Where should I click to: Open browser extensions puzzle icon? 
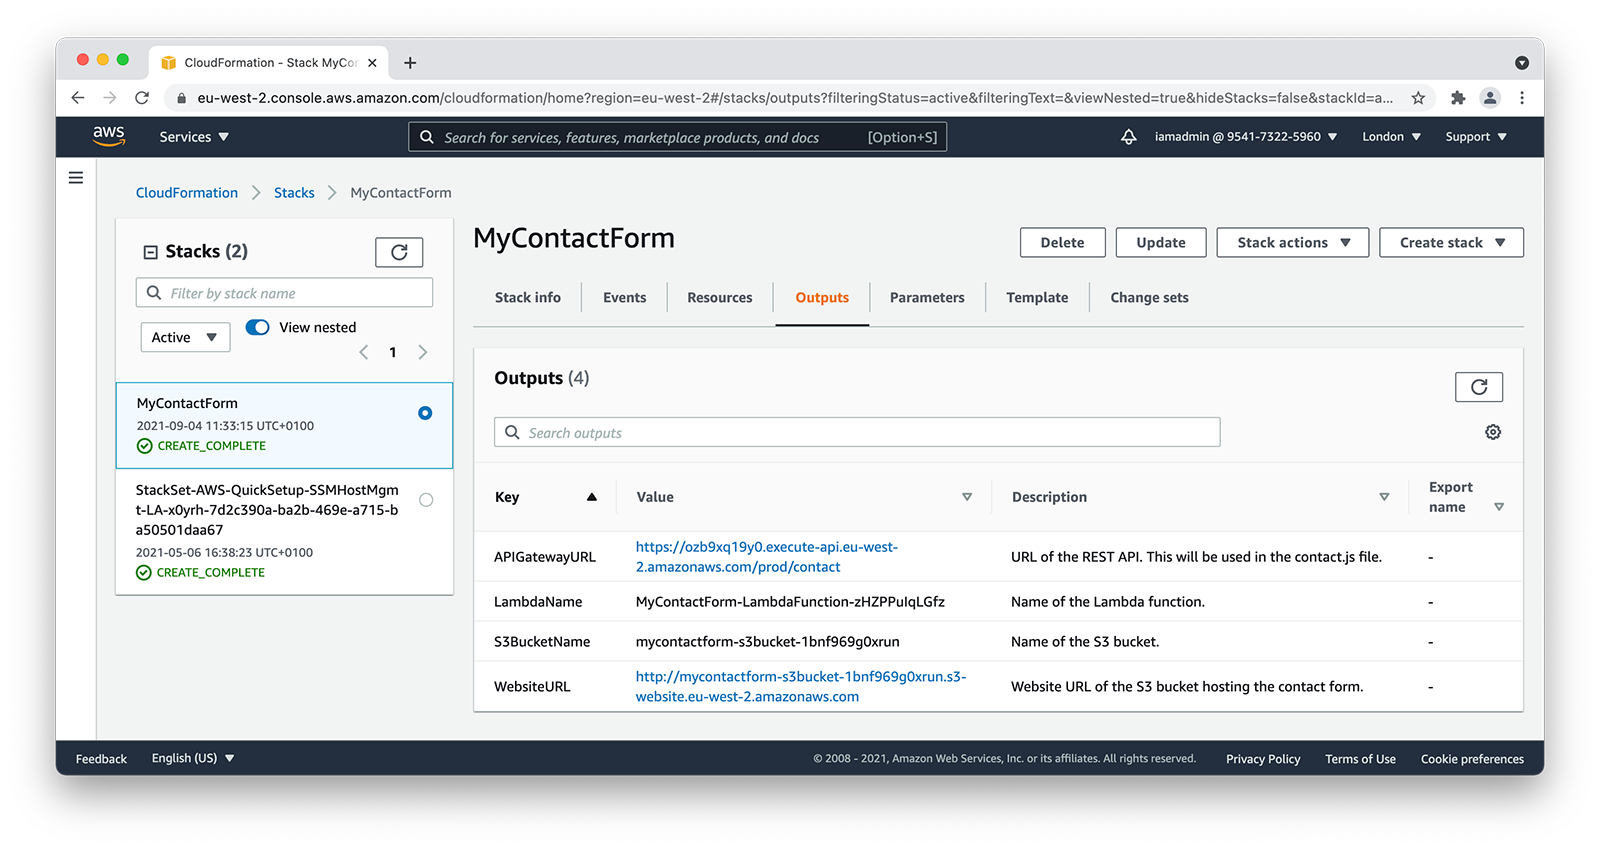[x=1458, y=98]
